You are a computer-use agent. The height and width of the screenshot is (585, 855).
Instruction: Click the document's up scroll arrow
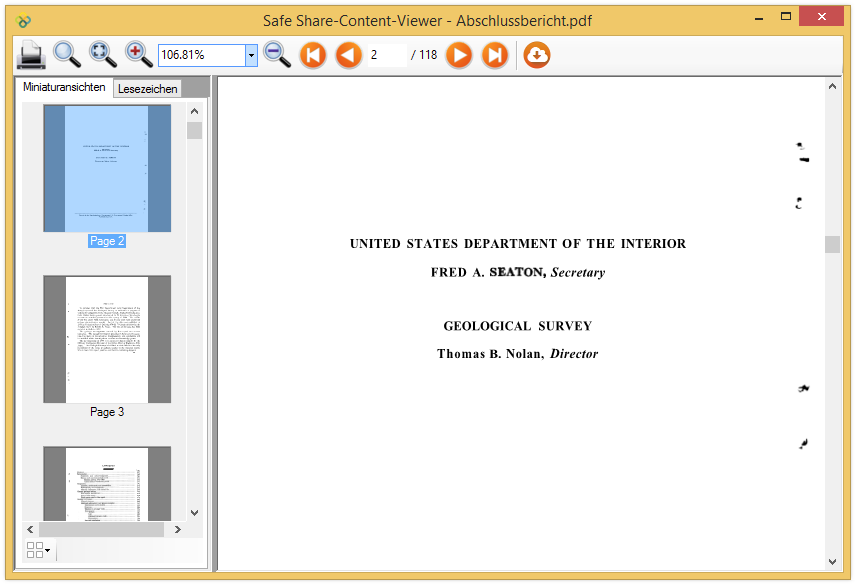tap(832, 86)
